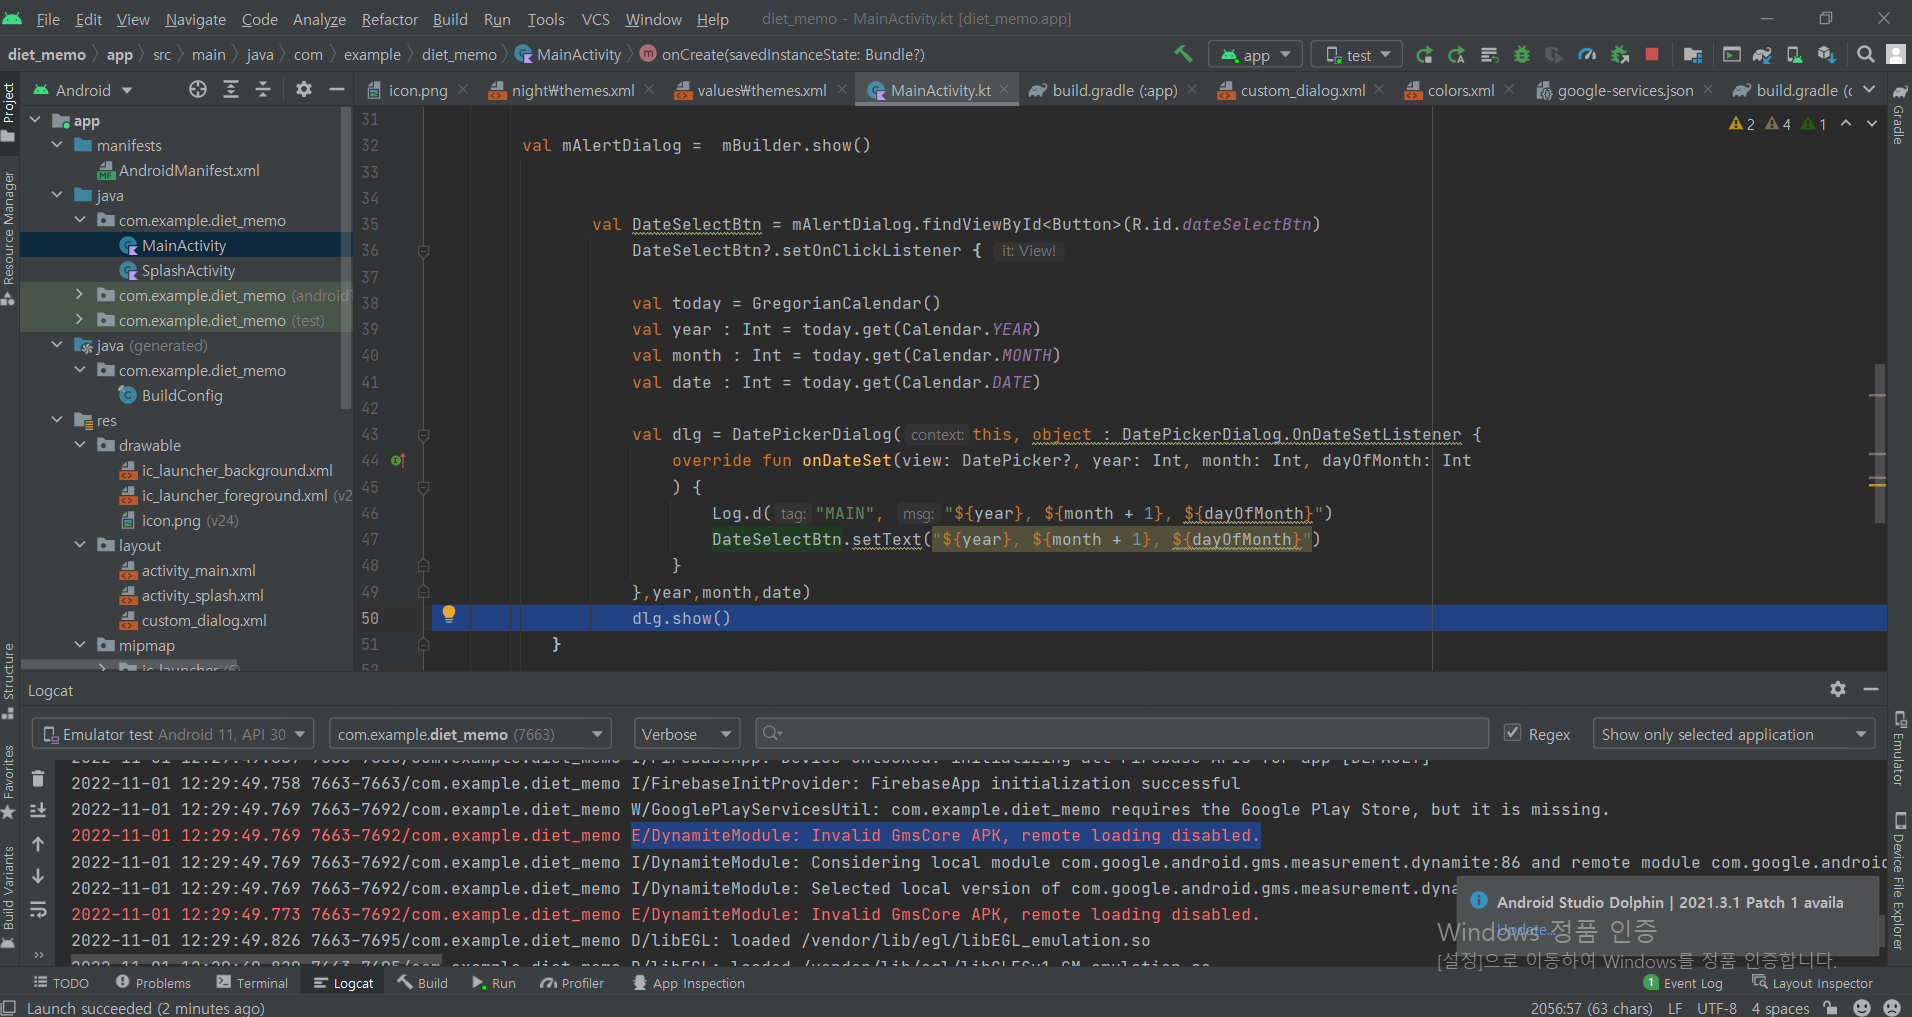Close the MainActivity.kt tab
This screenshot has width=1912, height=1017.
click(1004, 90)
